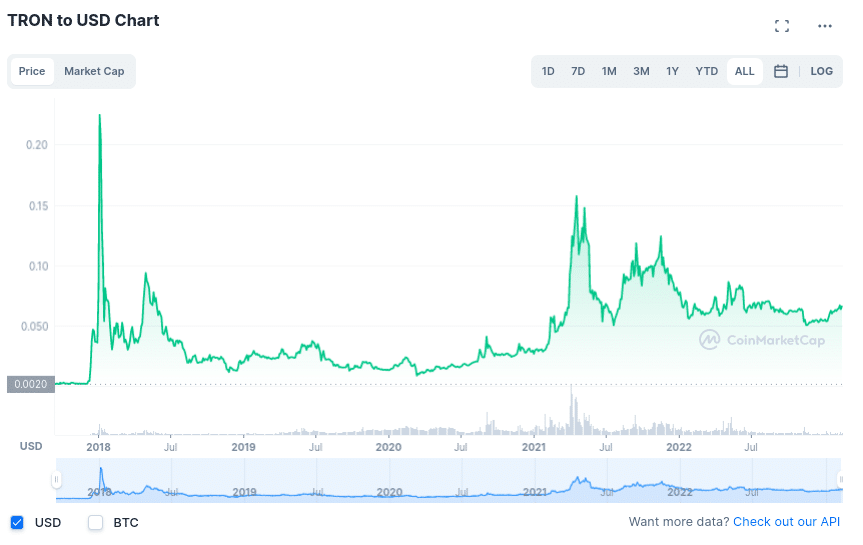The height and width of the screenshot is (545, 863).
Task: Click the 'Want more data?' text
Action: pyautogui.click(x=679, y=522)
